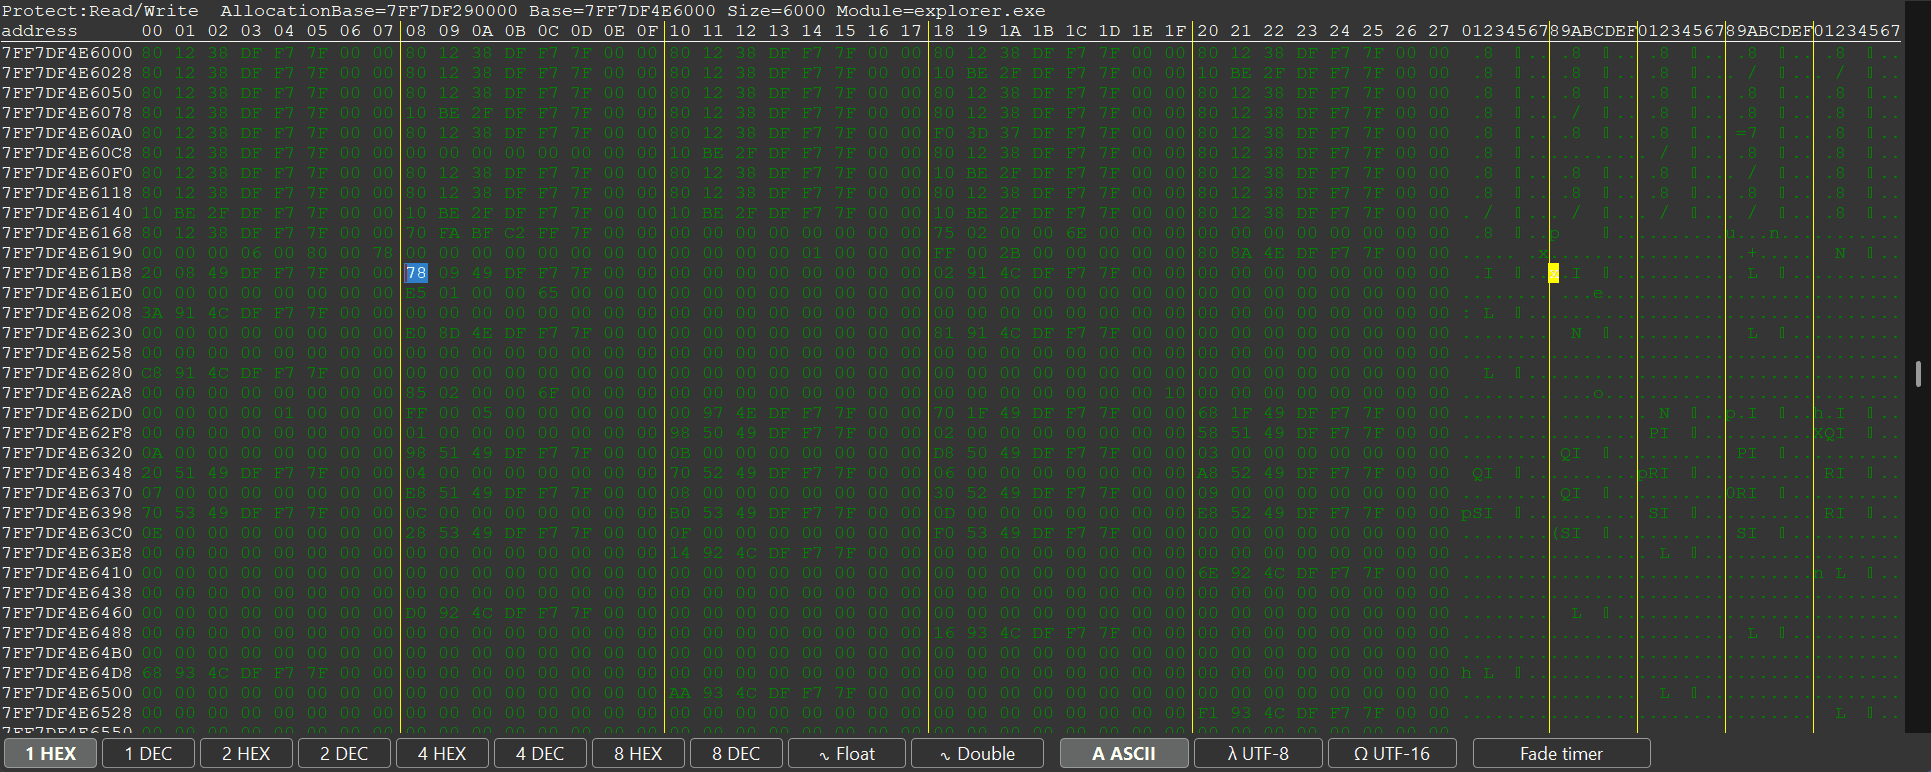Switch text column to λ UTF-8

[1258, 753]
